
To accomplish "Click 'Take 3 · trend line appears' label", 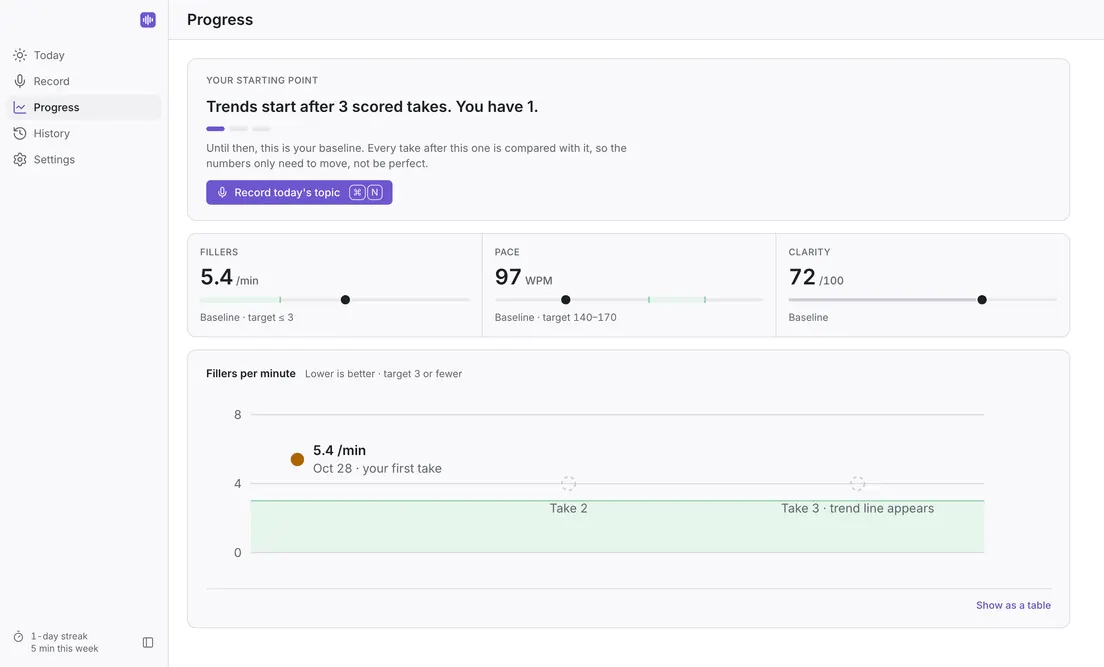I will 857,509.
